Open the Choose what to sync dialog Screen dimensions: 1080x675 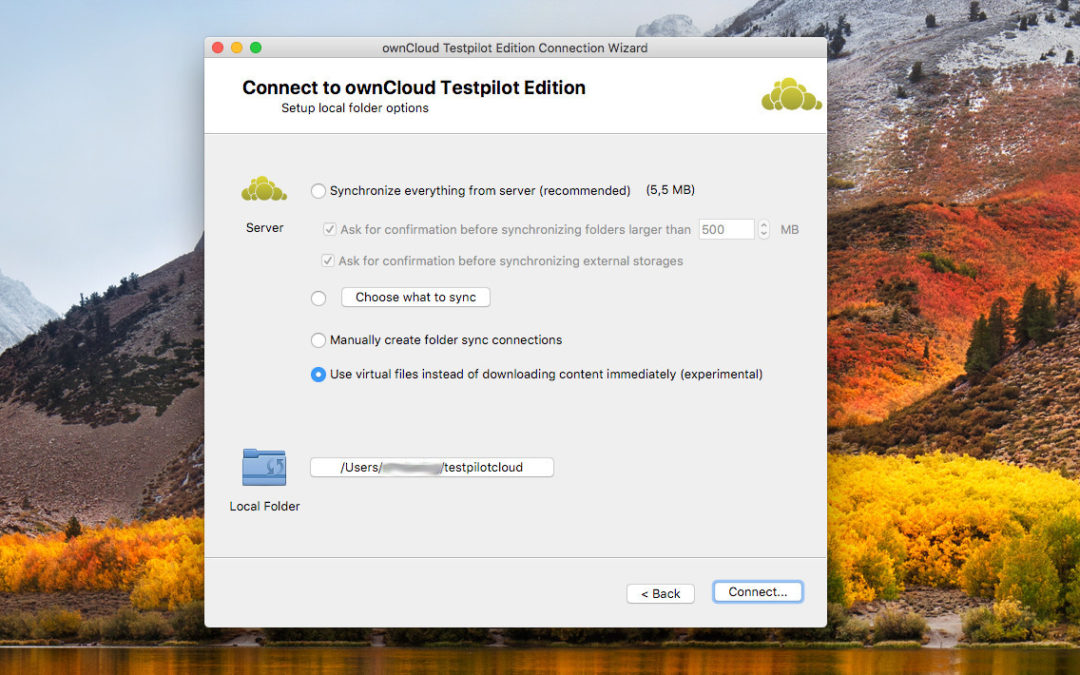[415, 298]
